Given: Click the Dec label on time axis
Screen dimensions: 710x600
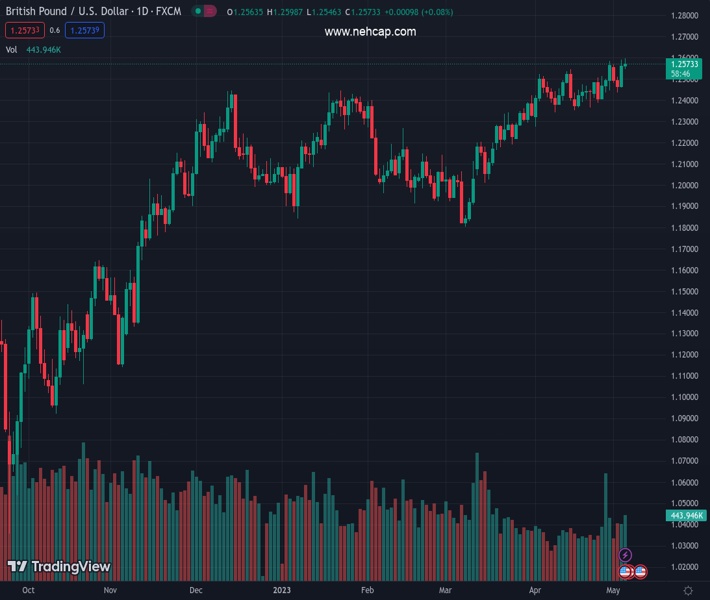Looking at the screenshot, I should click(196, 591).
